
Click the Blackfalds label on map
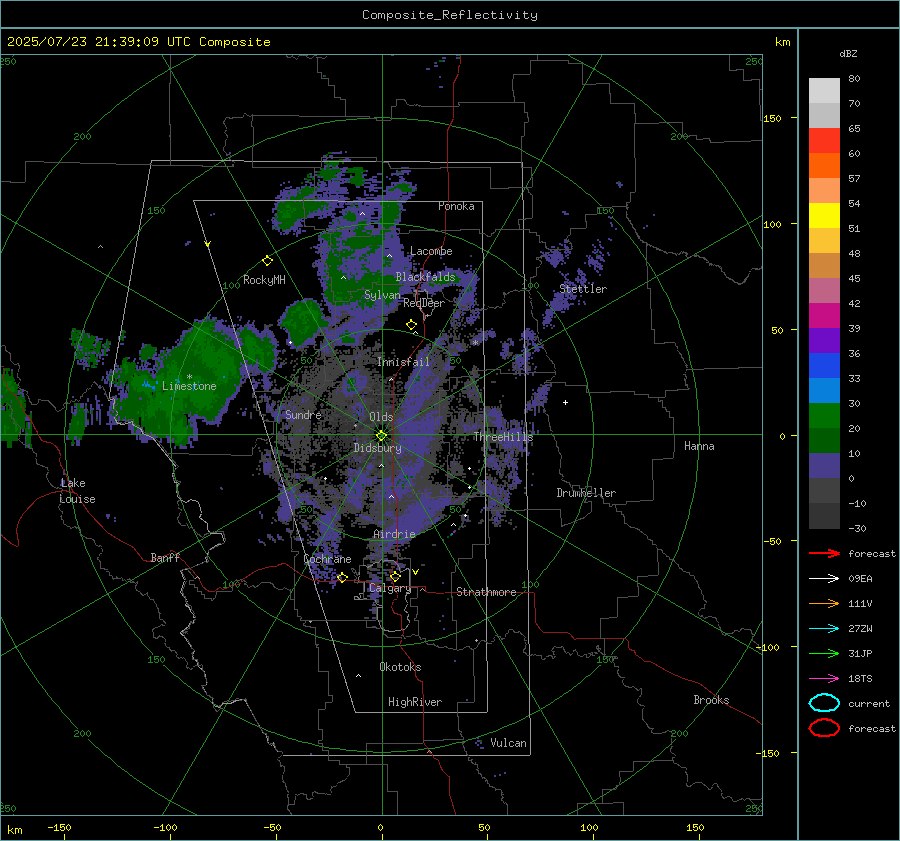pyautogui.click(x=425, y=277)
